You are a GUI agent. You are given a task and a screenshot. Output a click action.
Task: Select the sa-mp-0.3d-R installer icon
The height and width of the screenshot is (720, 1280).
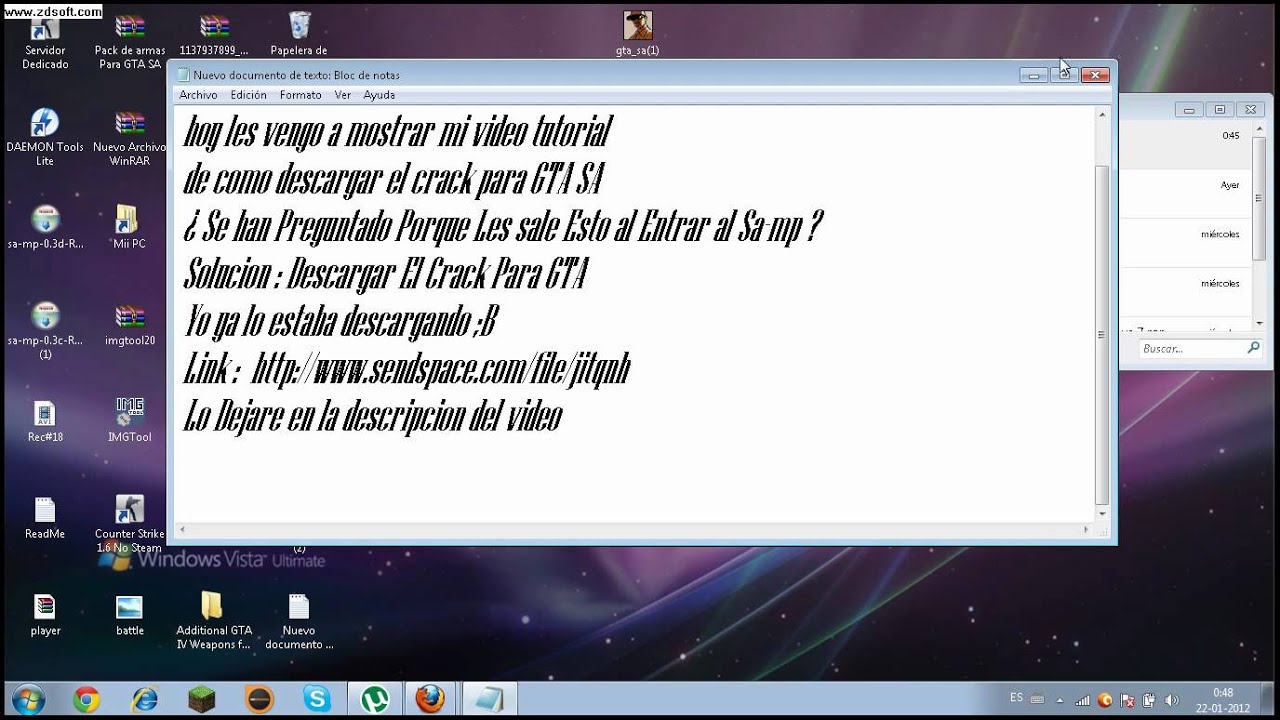45,227
